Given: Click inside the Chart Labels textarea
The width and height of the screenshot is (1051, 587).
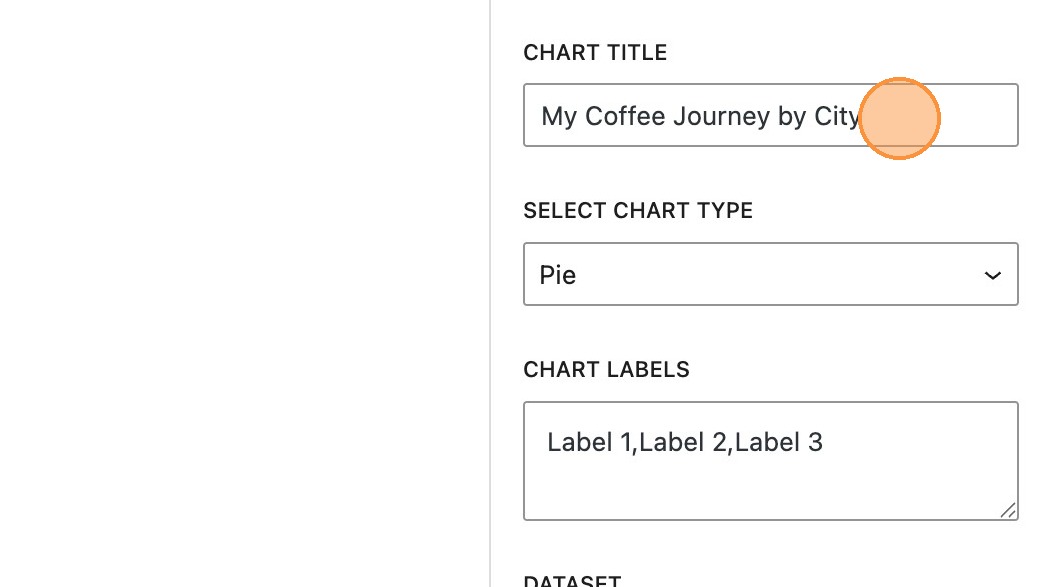Looking at the screenshot, I should coord(770,480).
